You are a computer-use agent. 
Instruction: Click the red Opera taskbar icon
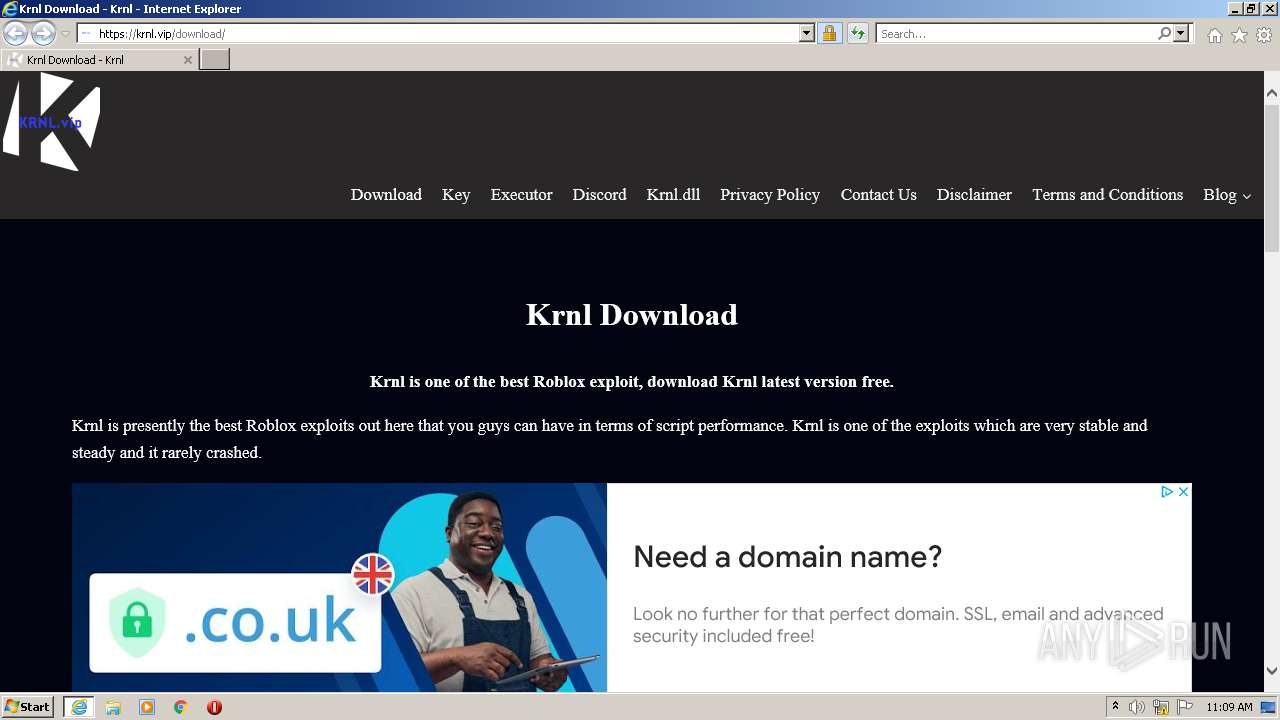point(214,707)
